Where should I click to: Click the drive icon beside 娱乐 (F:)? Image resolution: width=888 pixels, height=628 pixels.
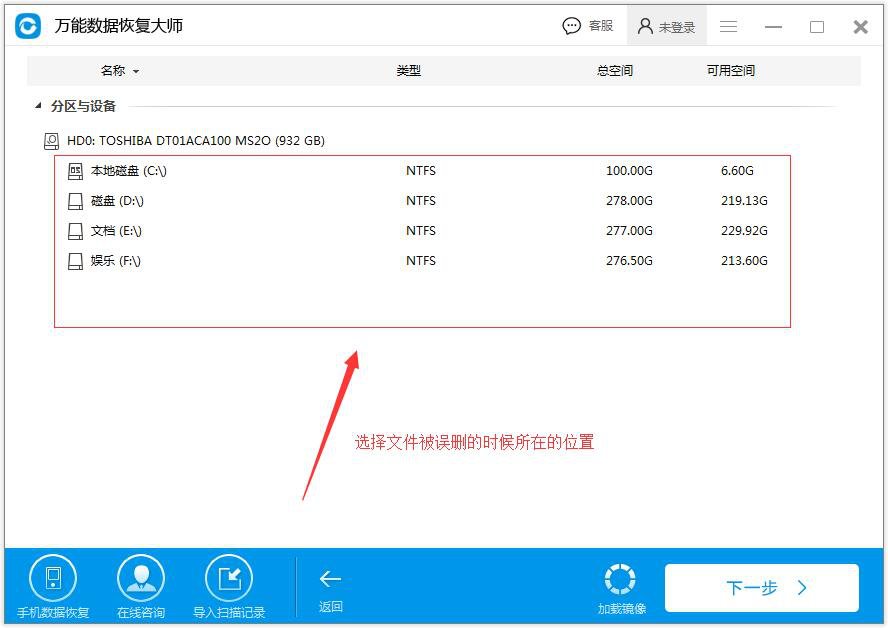pyautogui.click(x=74, y=260)
